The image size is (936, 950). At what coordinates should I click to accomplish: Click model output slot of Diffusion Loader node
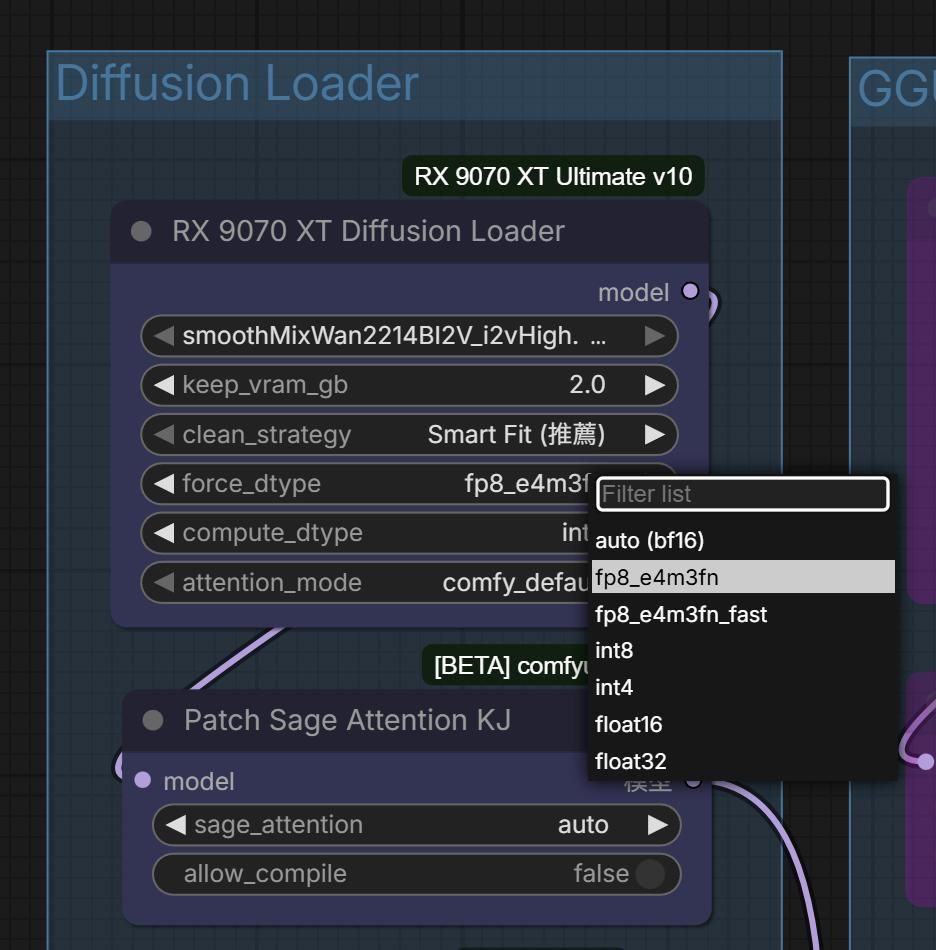pyautogui.click(x=690, y=291)
